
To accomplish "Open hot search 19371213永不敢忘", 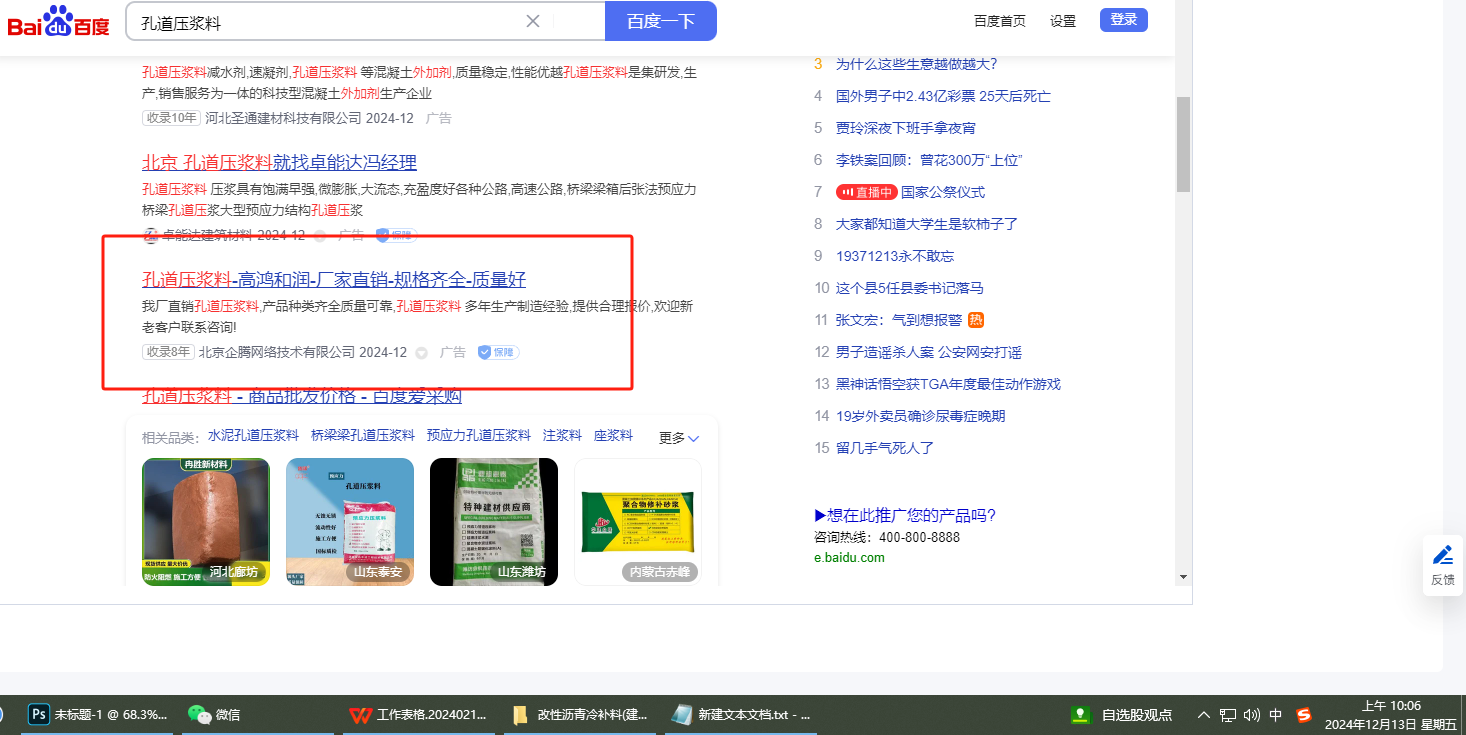I will pyautogui.click(x=895, y=256).
